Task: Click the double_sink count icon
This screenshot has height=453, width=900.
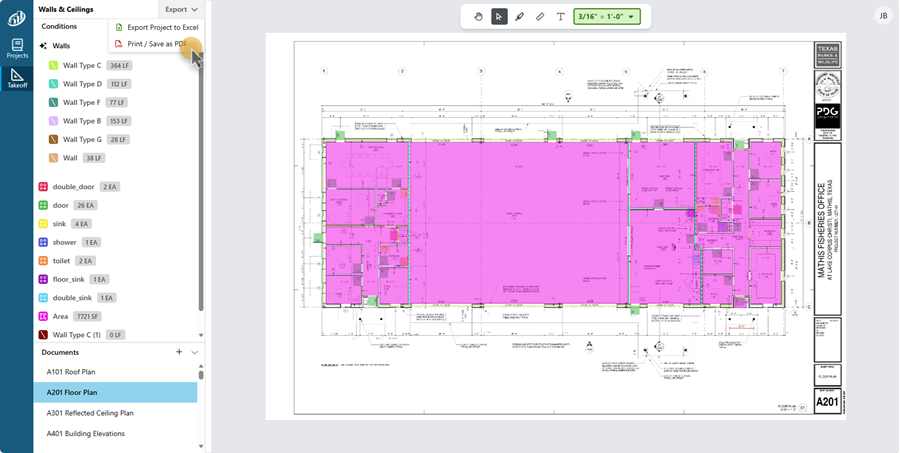Action: (x=43, y=297)
